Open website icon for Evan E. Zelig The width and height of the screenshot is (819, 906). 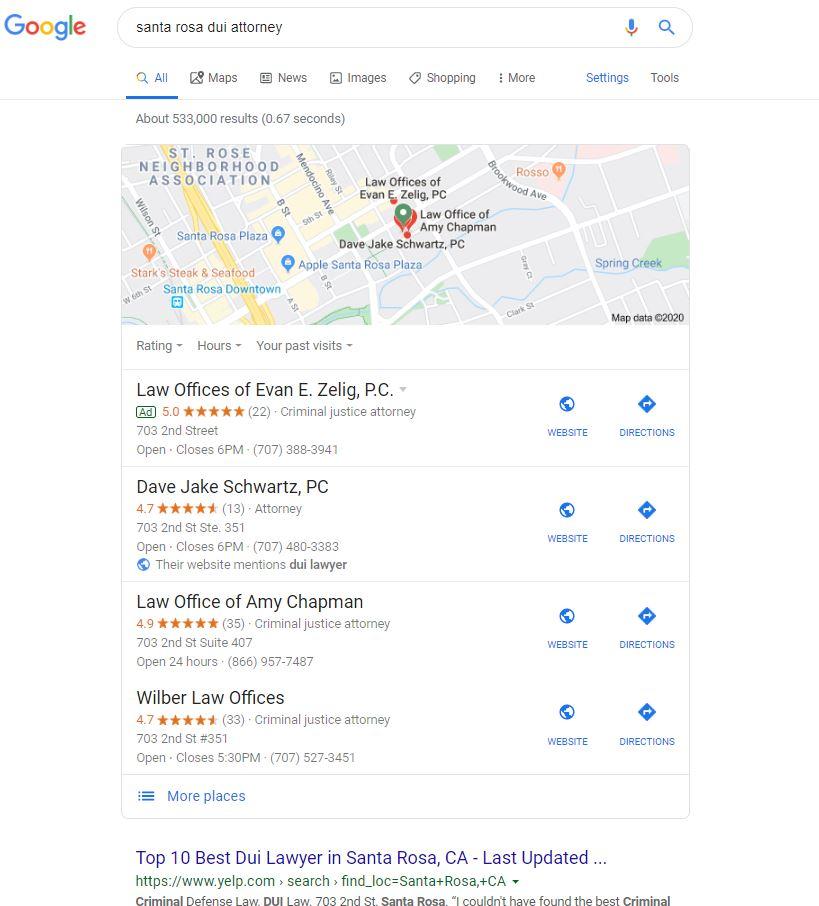tap(567, 404)
